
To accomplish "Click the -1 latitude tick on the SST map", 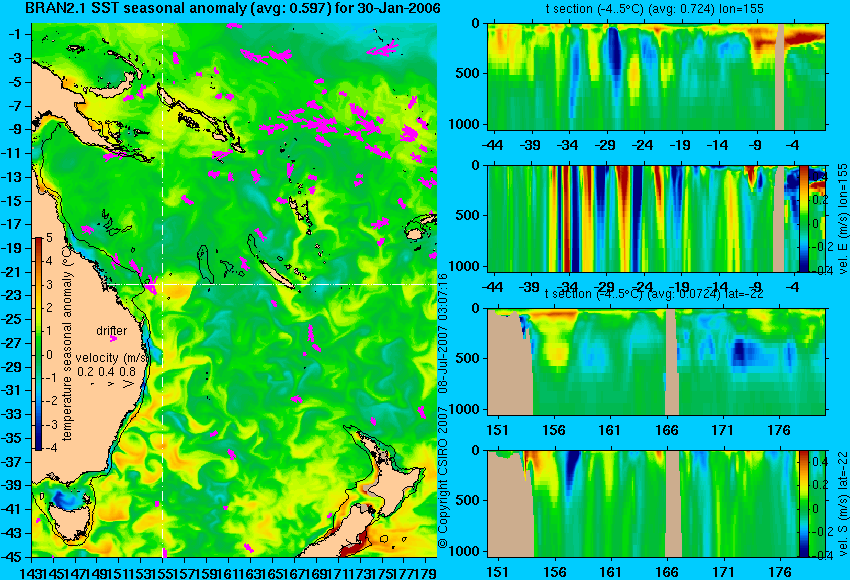I will (14, 34).
